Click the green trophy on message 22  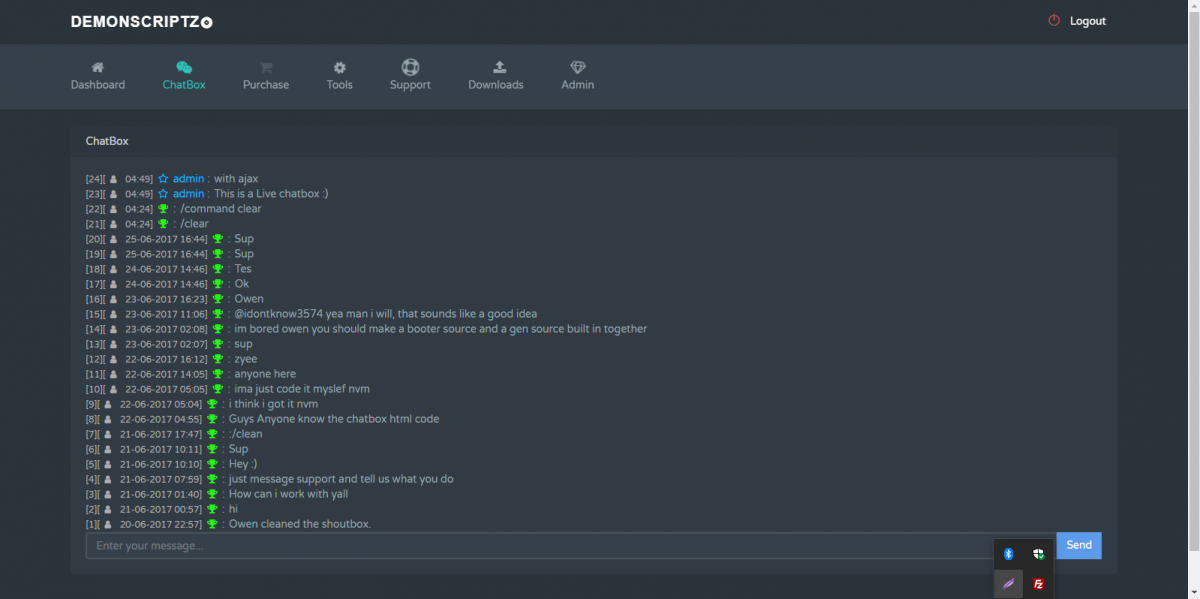(163, 209)
